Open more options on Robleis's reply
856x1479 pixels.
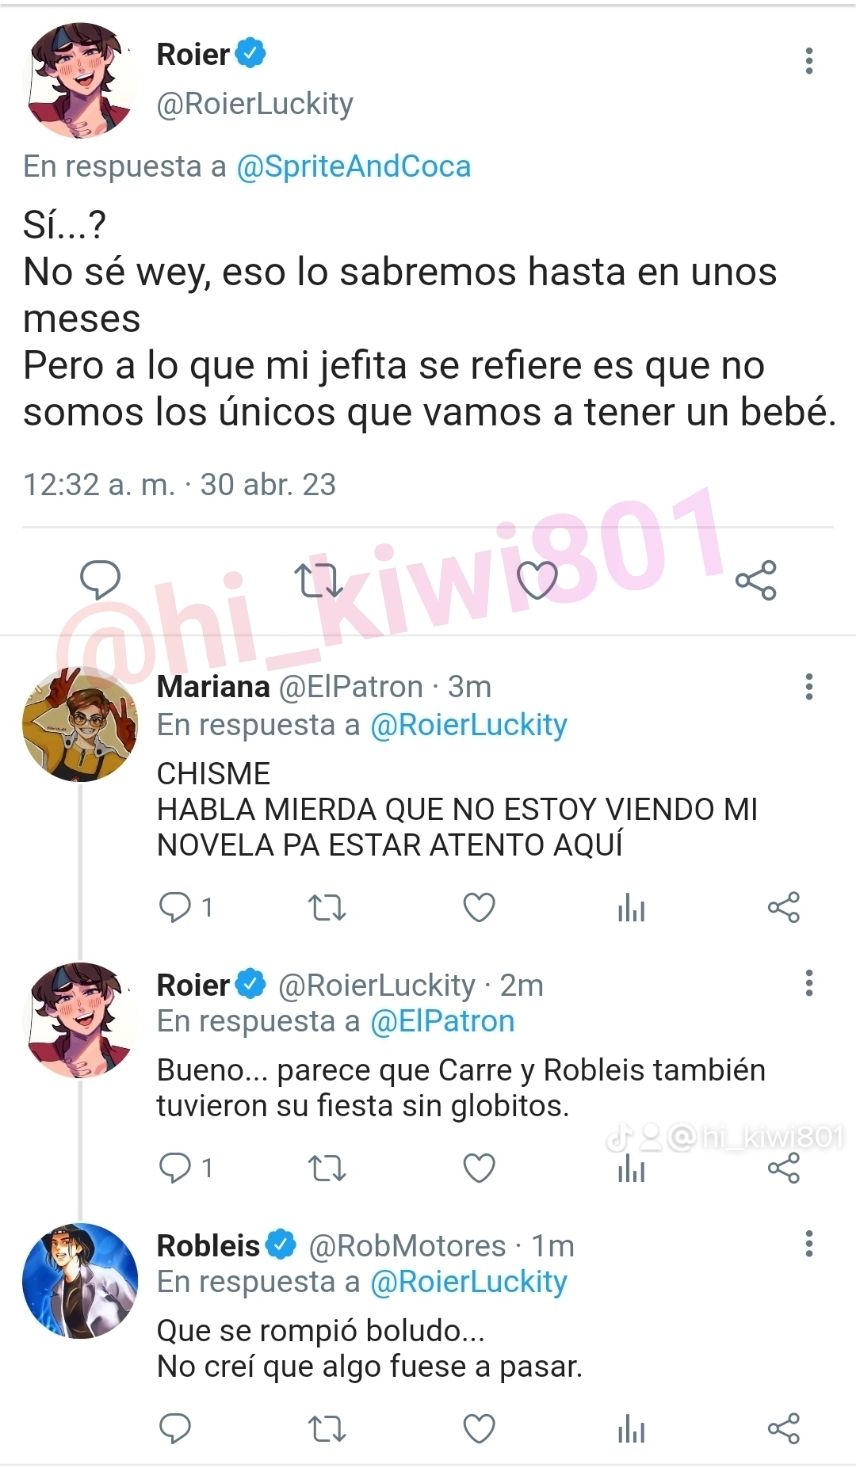(809, 1244)
